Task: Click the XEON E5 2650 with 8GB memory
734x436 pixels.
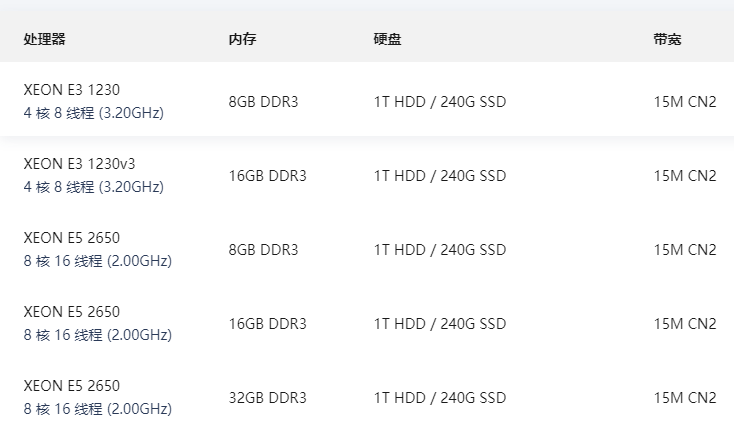Action: (x=72, y=237)
